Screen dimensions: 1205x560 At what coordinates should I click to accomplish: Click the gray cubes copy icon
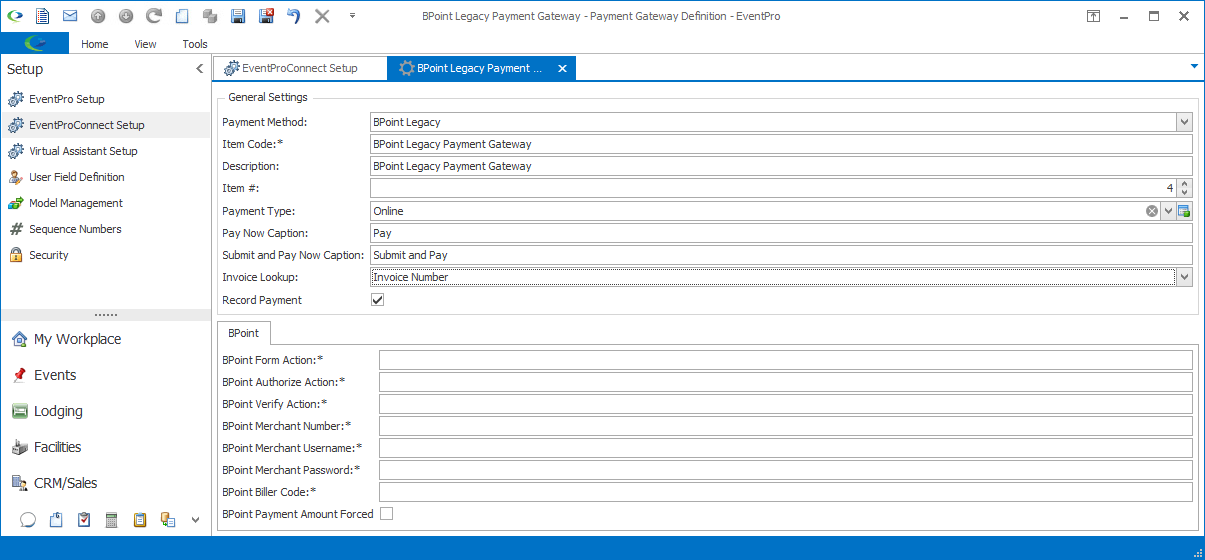pos(210,16)
